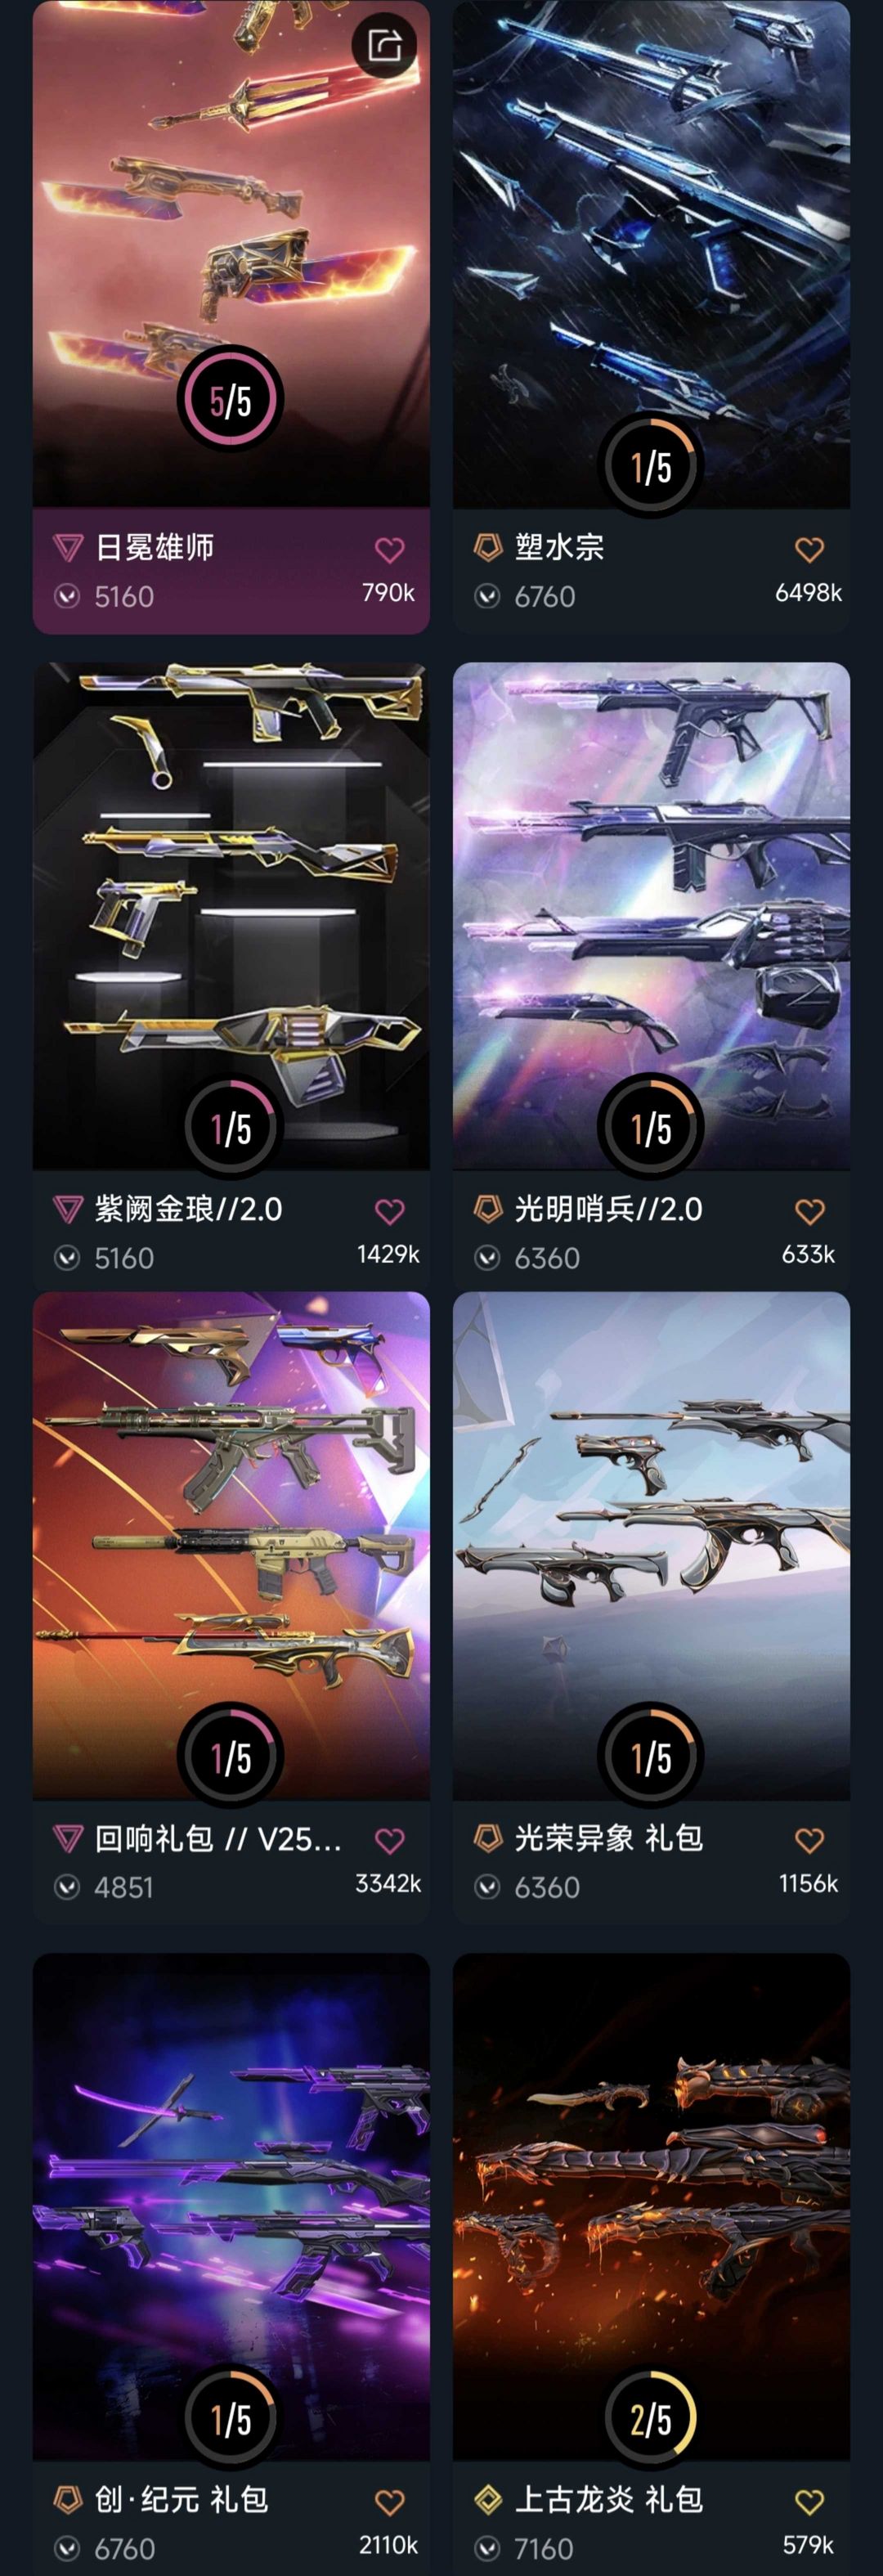
Task: Toggle heart on 紫阙金琅//2.0 bundle
Action: [x=389, y=1212]
